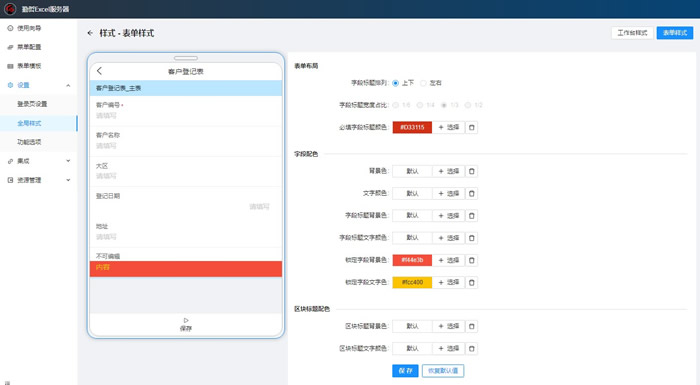Select the 左右 field title layout radio

coord(423,83)
